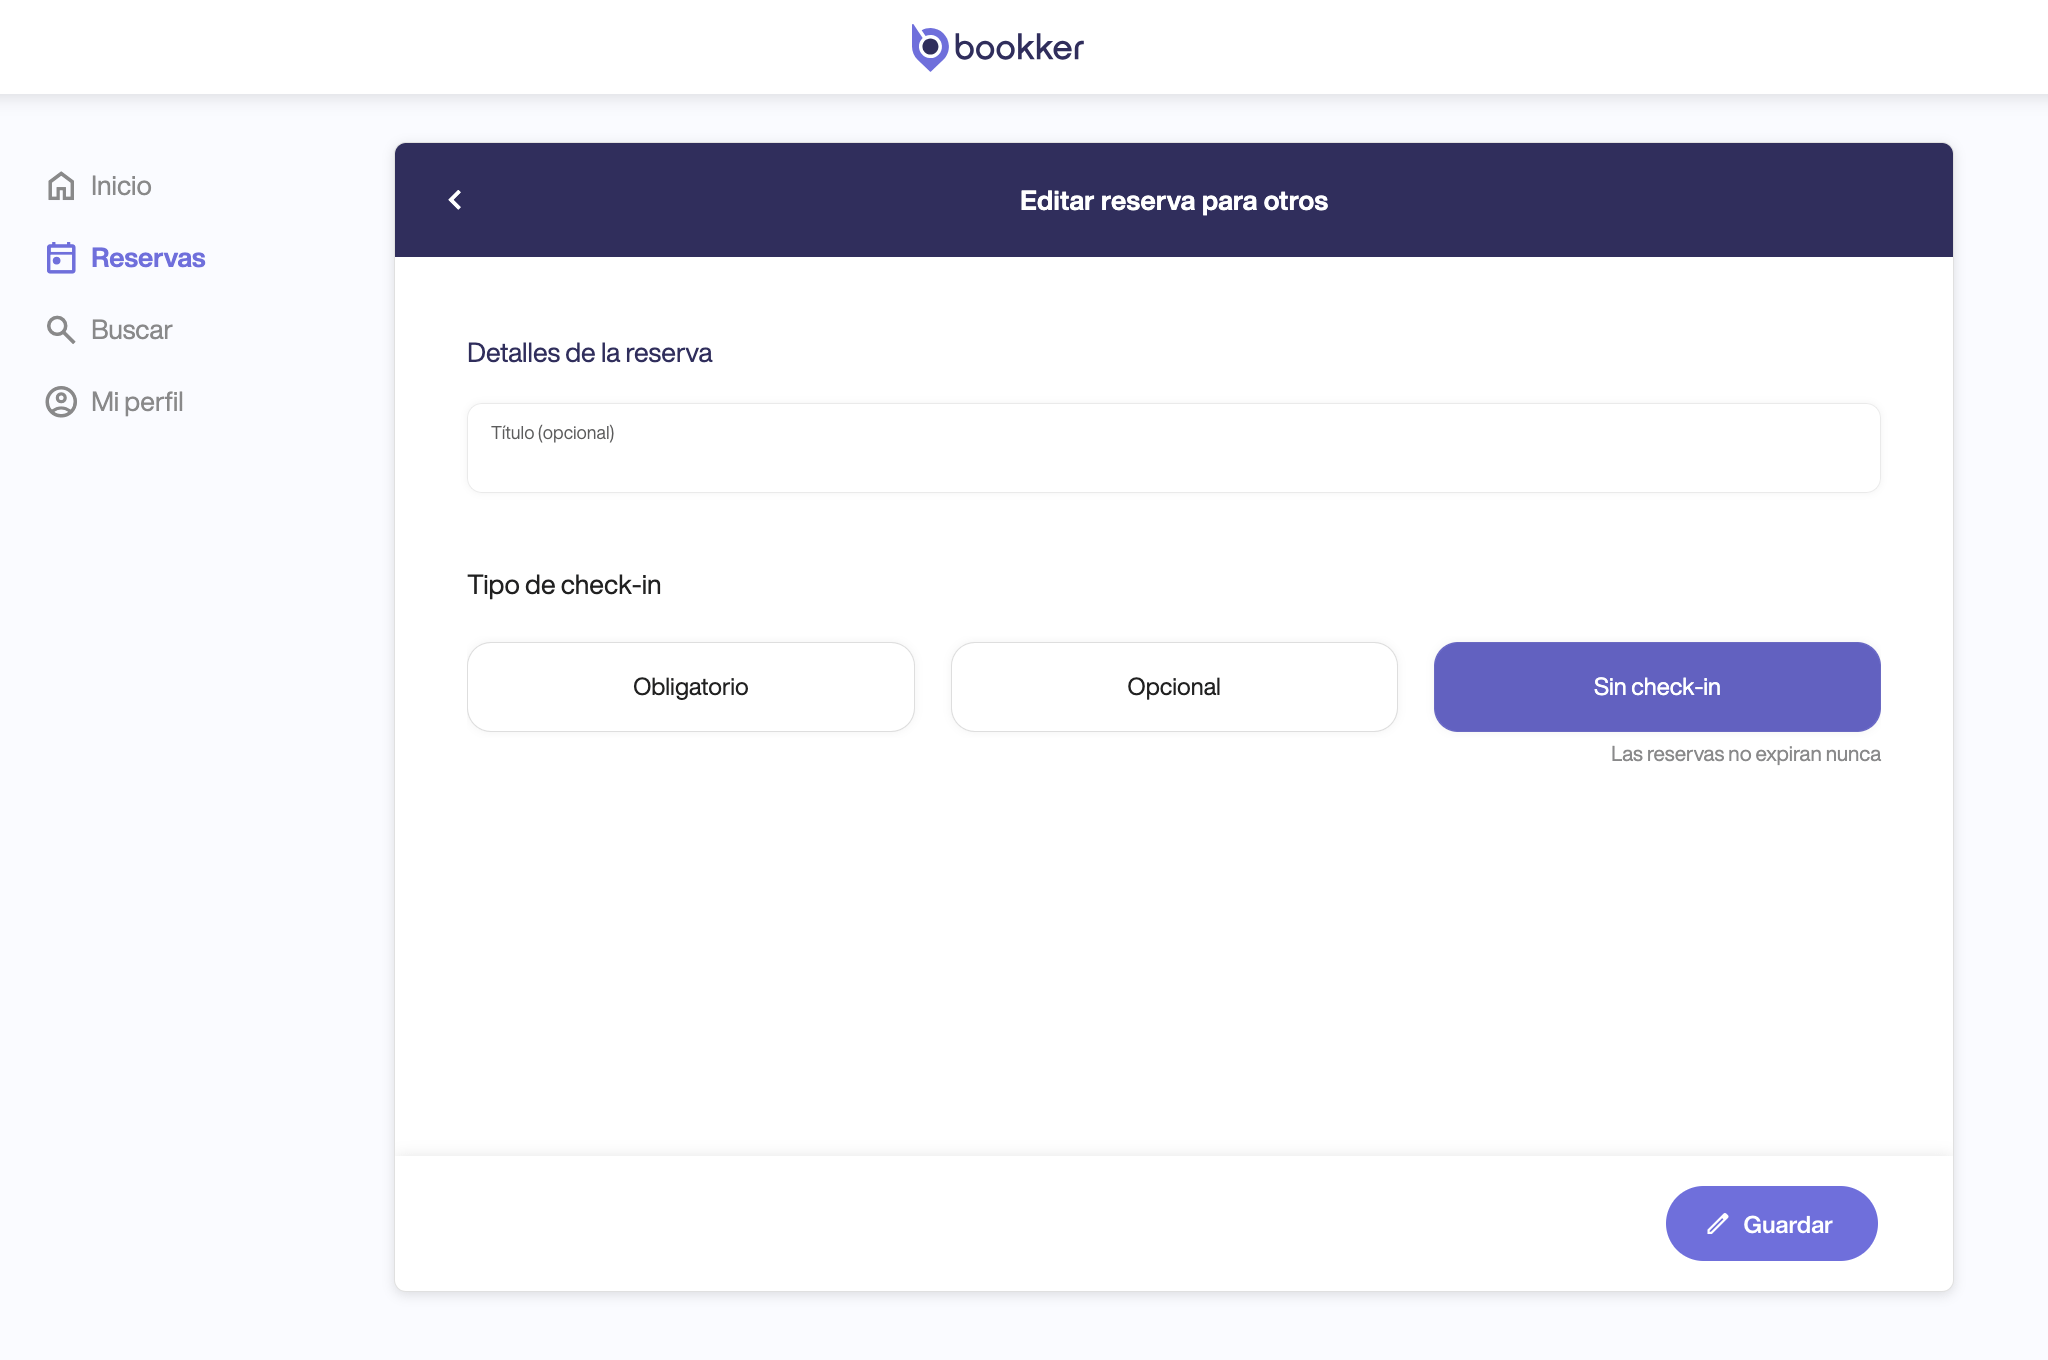Click the bookker wordmark text
This screenshot has width=2048, height=1360.
click(x=1019, y=47)
